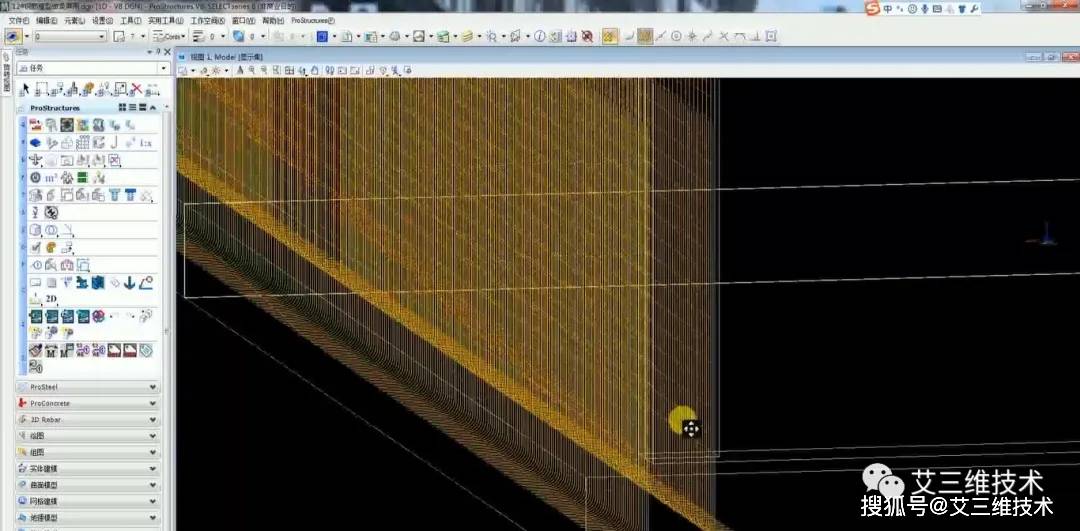
Task: Toggle the highlighted Keypoint snap mode
Action: coord(645,37)
